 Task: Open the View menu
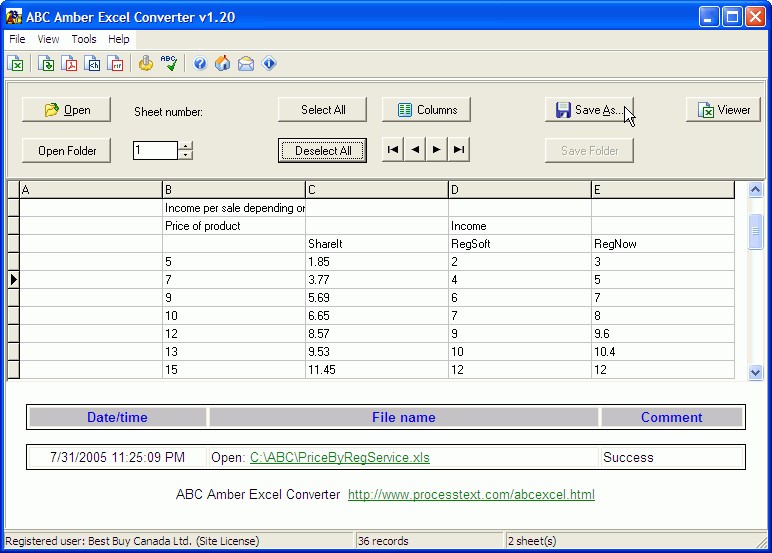[48, 39]
